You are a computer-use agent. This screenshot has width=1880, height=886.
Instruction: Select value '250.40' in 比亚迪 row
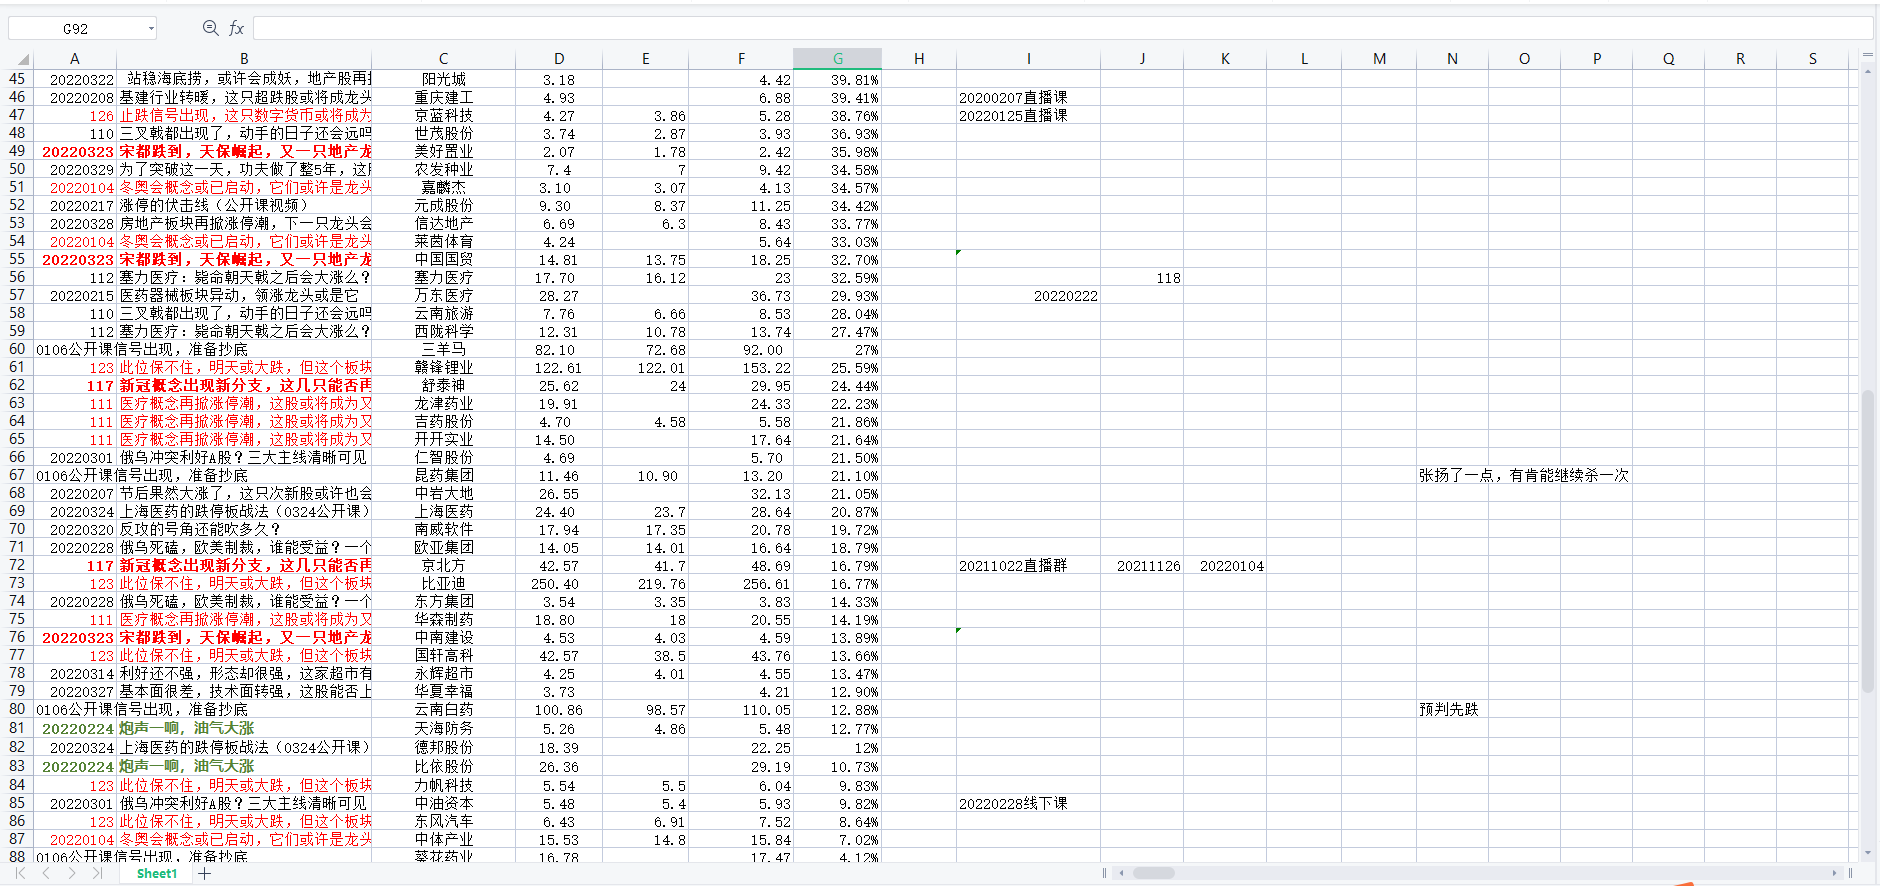[559, 583]
